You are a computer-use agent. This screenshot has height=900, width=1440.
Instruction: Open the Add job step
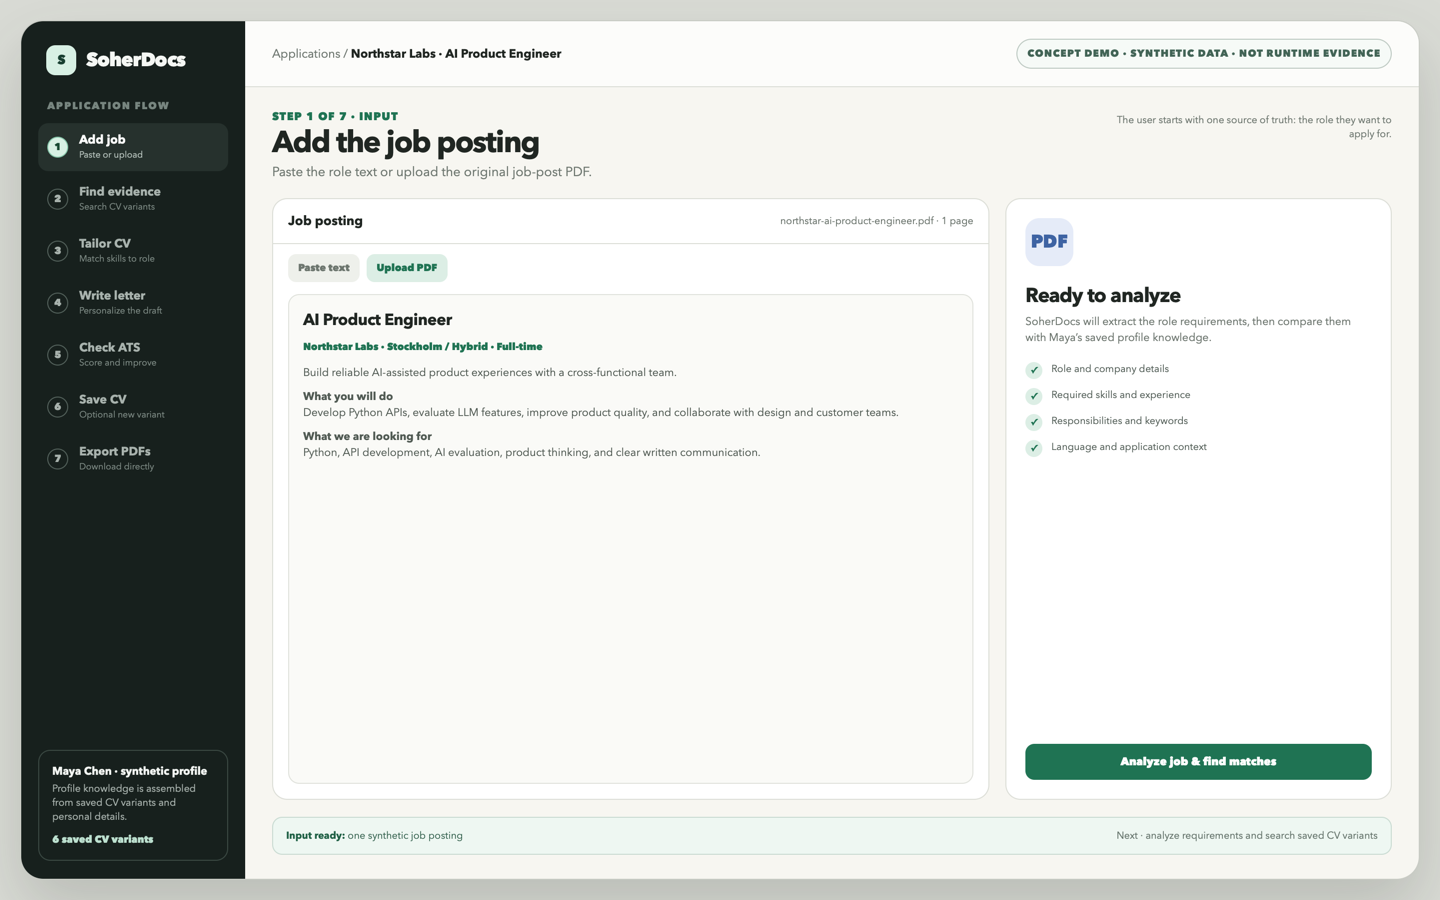click(133, 147)
